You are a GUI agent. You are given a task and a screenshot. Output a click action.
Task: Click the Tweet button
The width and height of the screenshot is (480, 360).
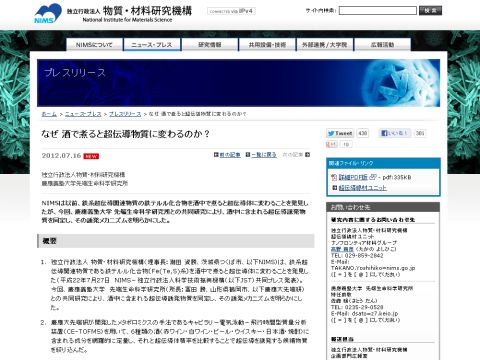(x=340, y=133)
